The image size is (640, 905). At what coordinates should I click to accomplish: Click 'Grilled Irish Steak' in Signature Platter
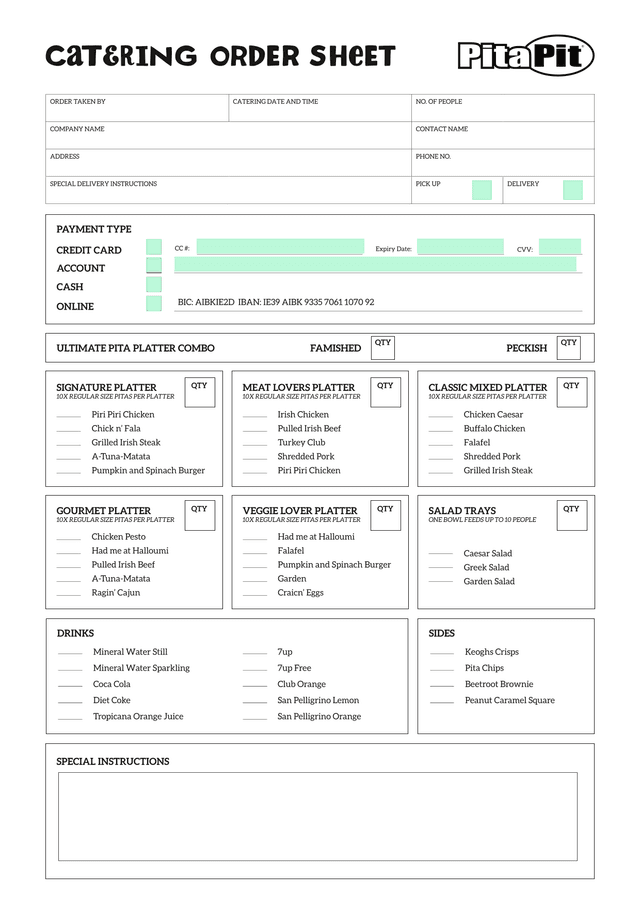[x=126, y=442]
